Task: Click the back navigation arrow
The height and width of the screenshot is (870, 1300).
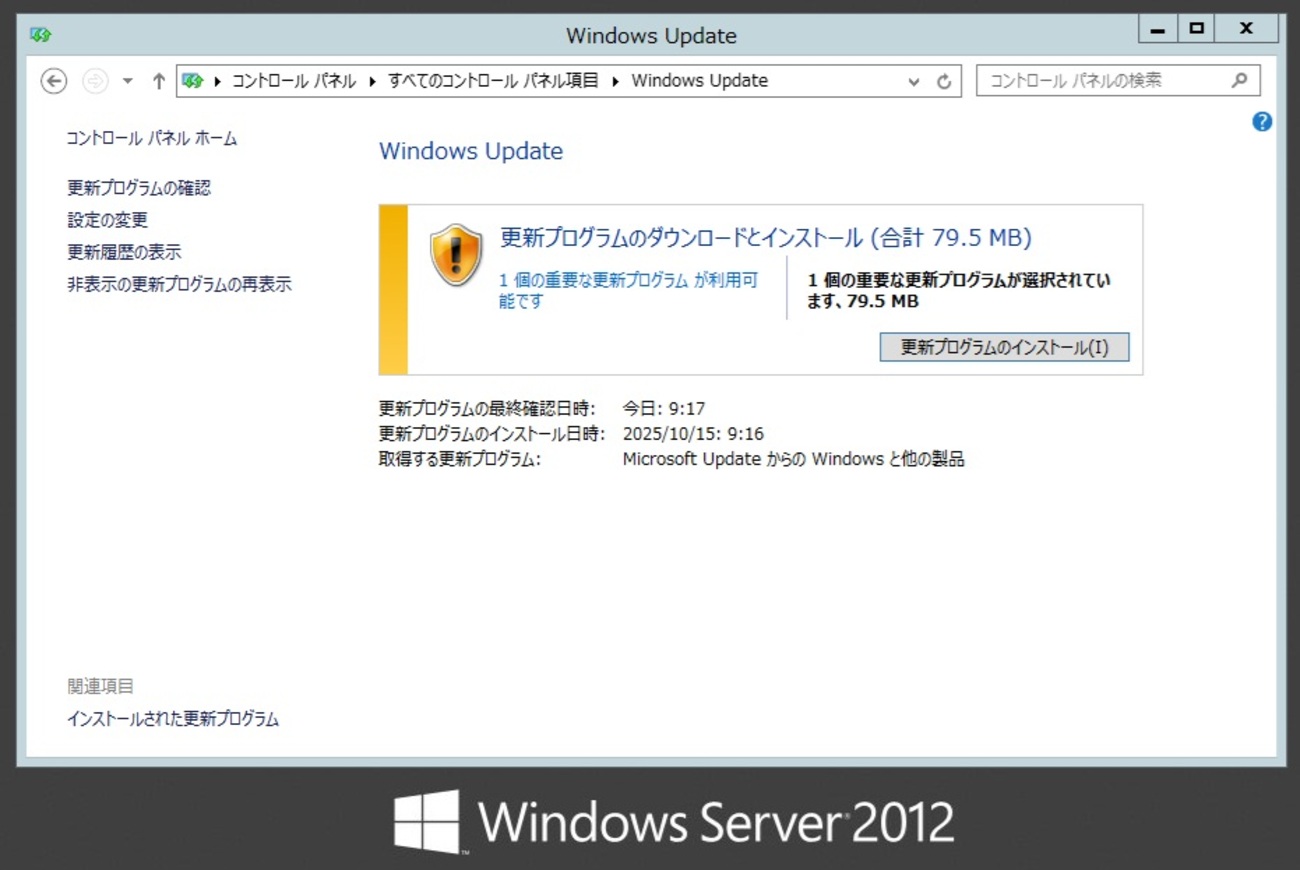Action: [x=52, y=80]
